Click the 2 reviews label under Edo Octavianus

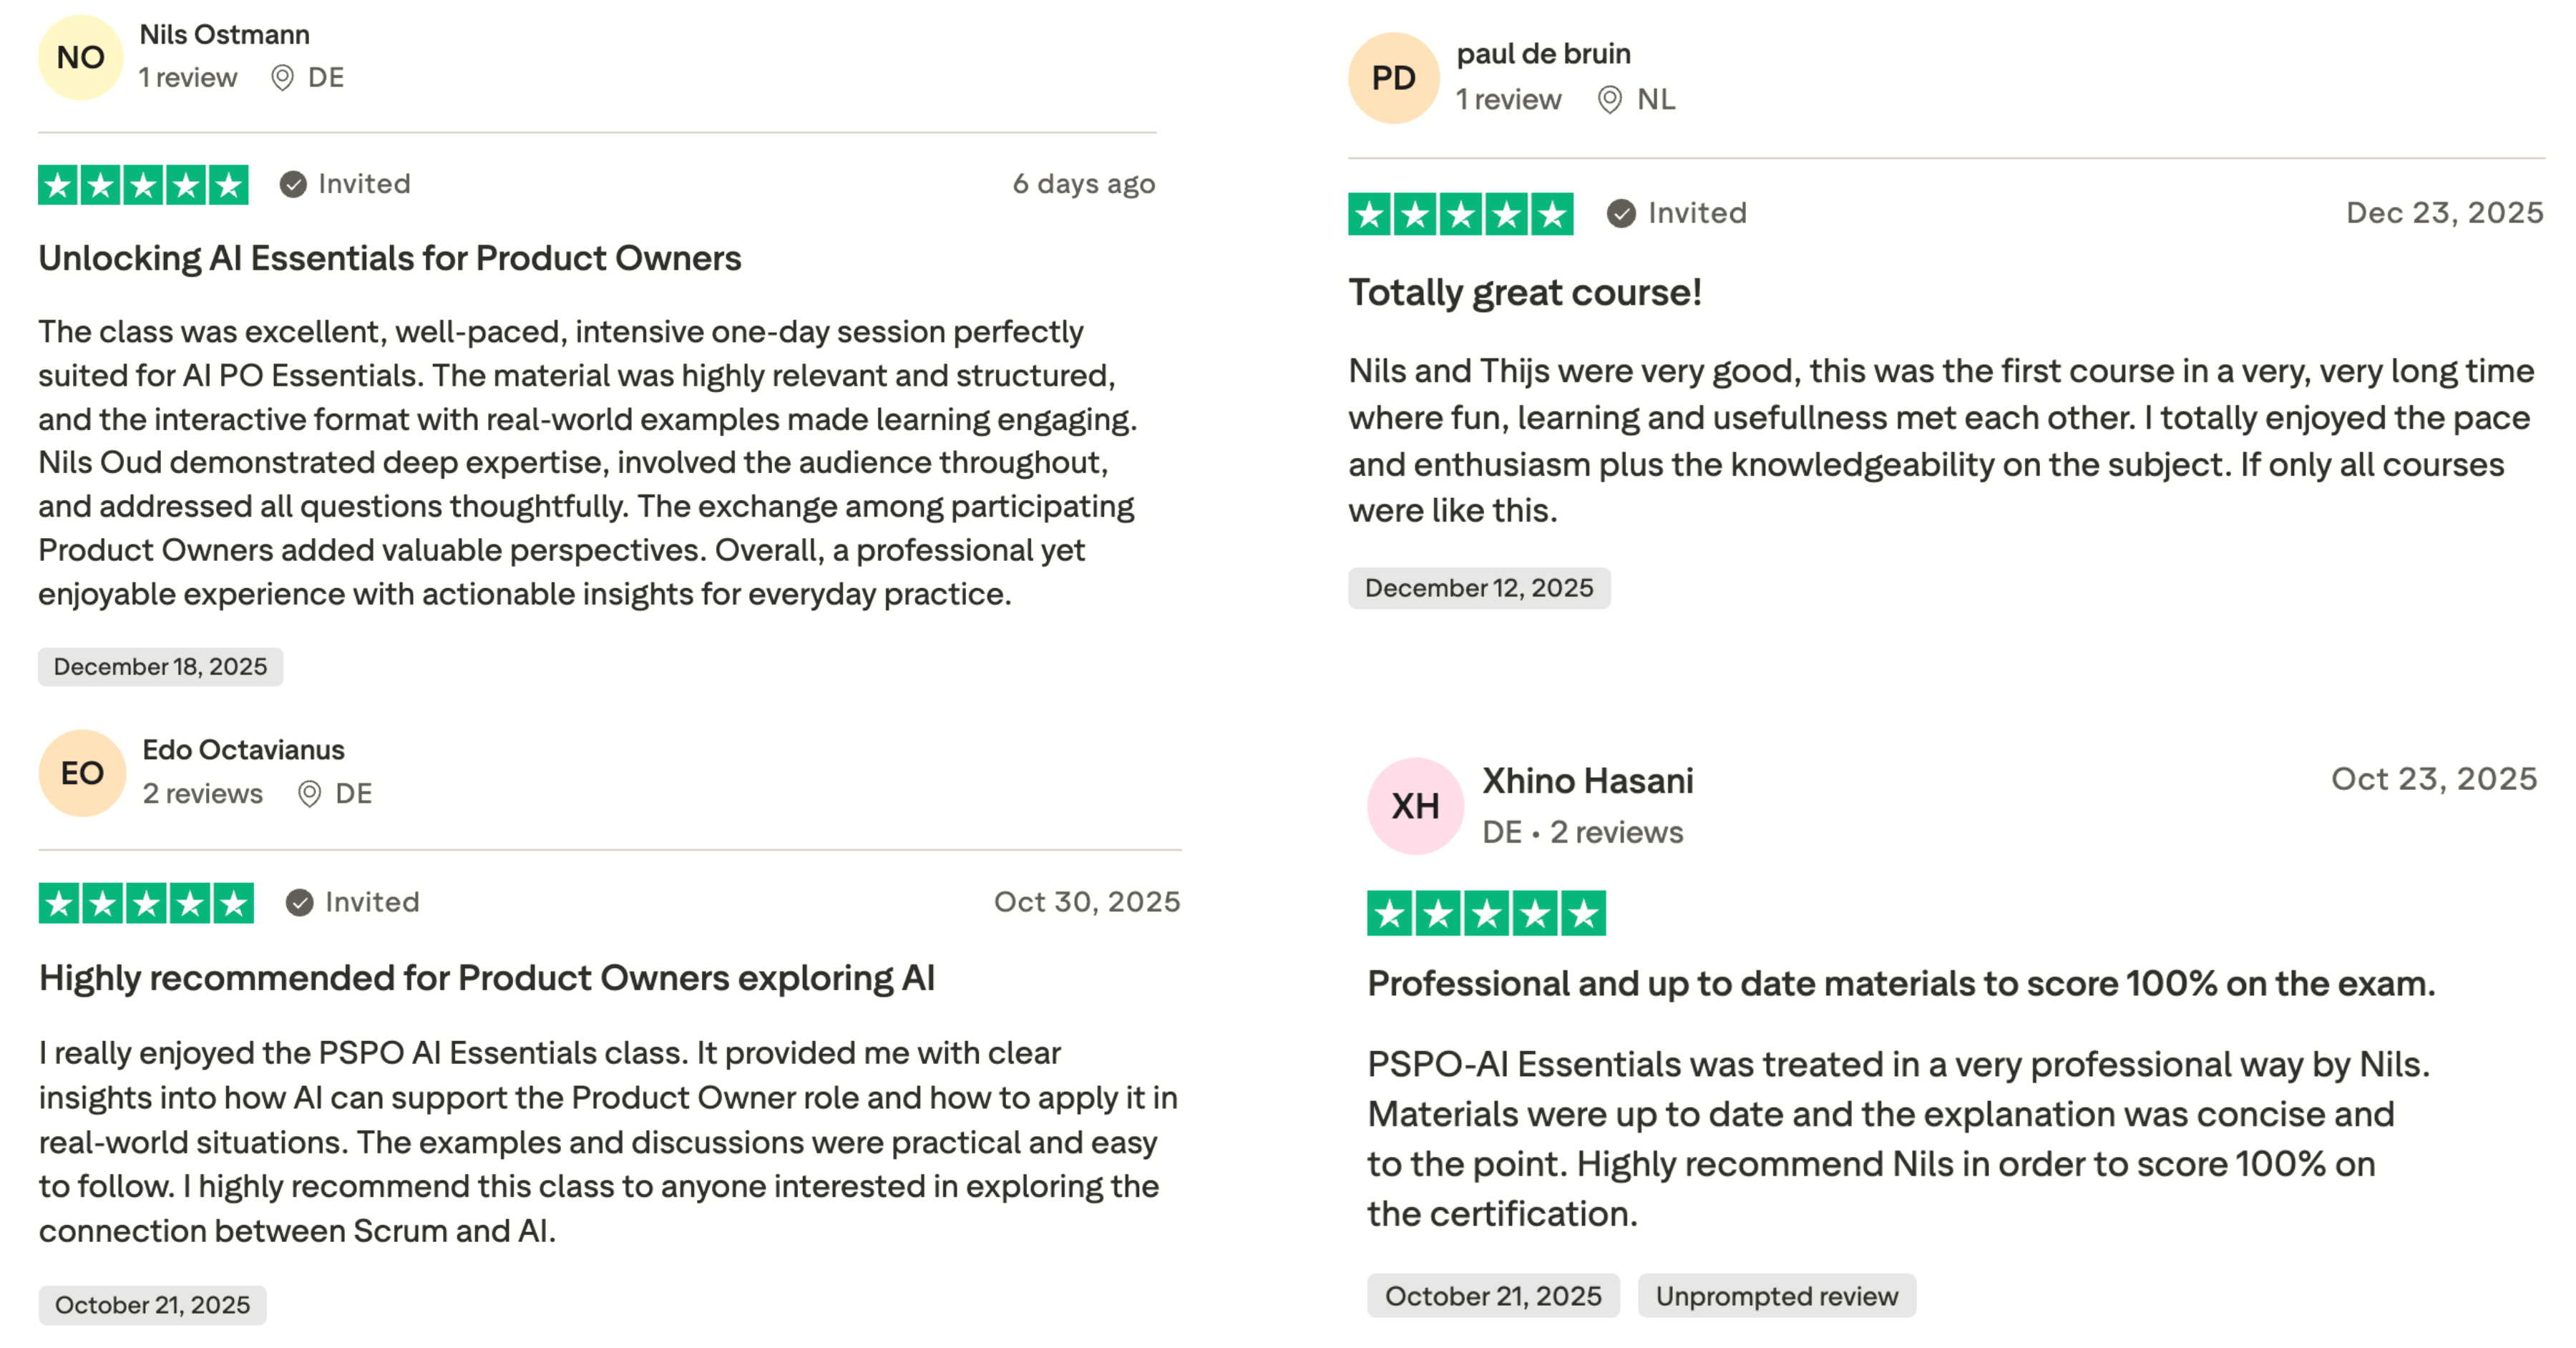(x=202, y=794)
